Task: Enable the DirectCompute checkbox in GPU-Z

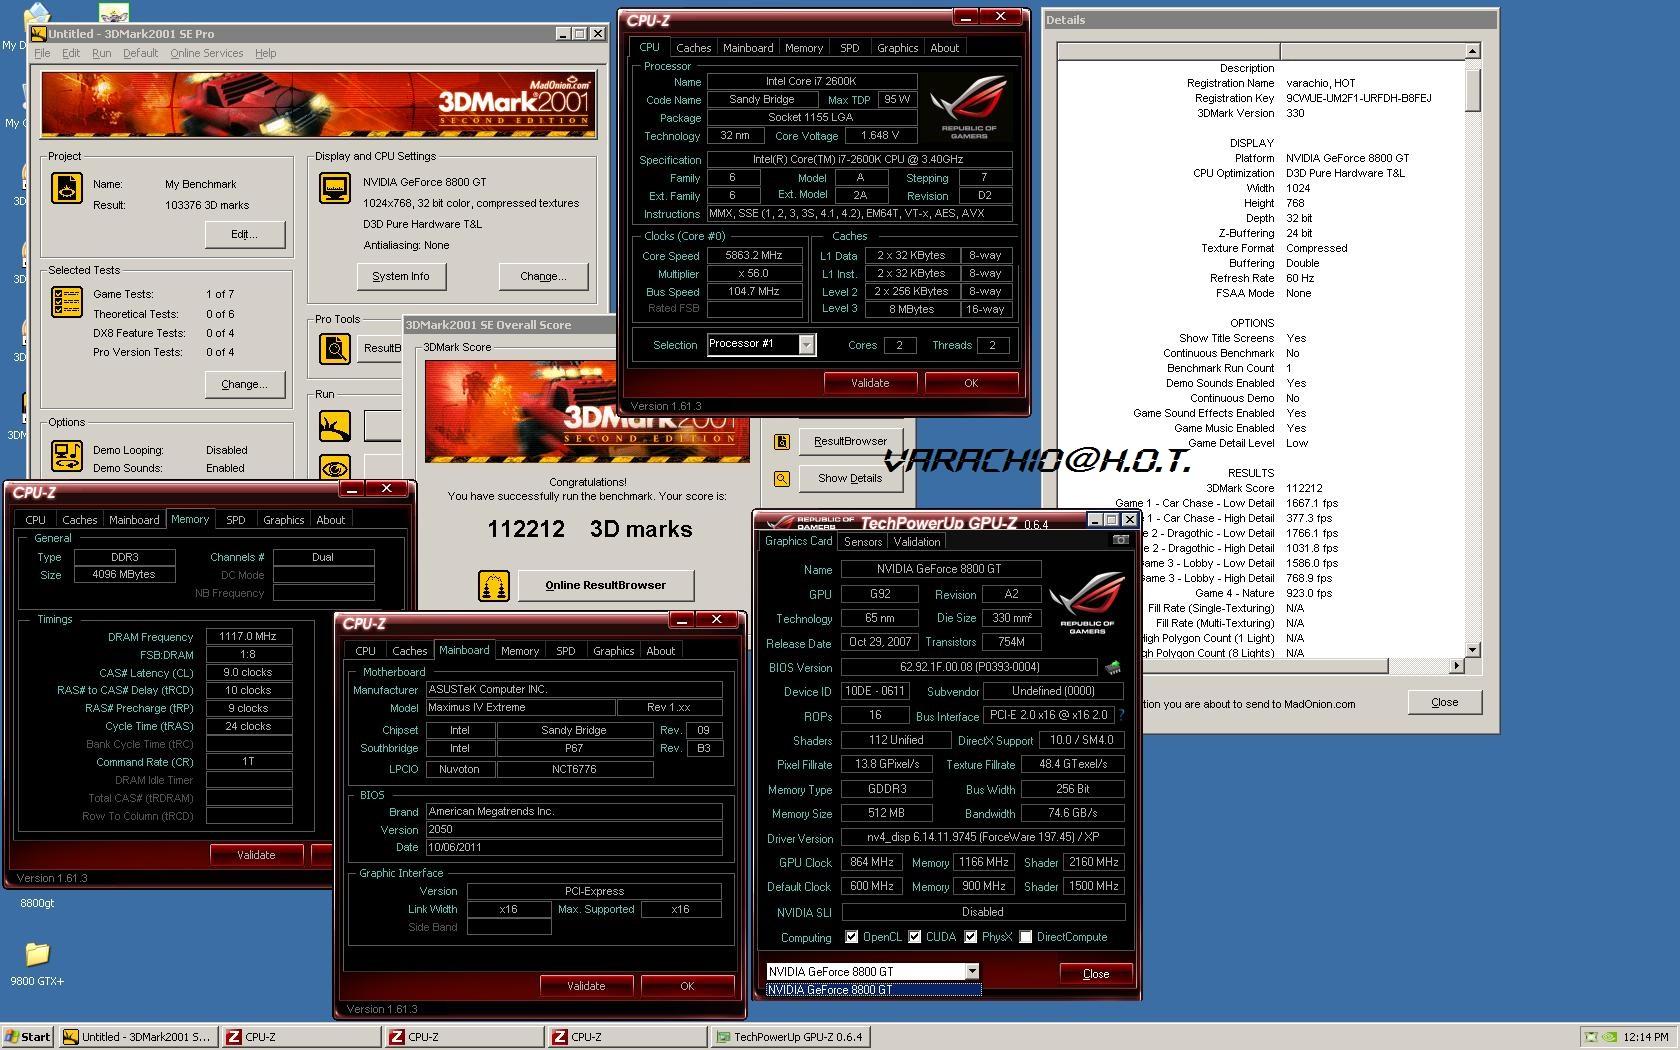Action: click(x=1025, y=937)
